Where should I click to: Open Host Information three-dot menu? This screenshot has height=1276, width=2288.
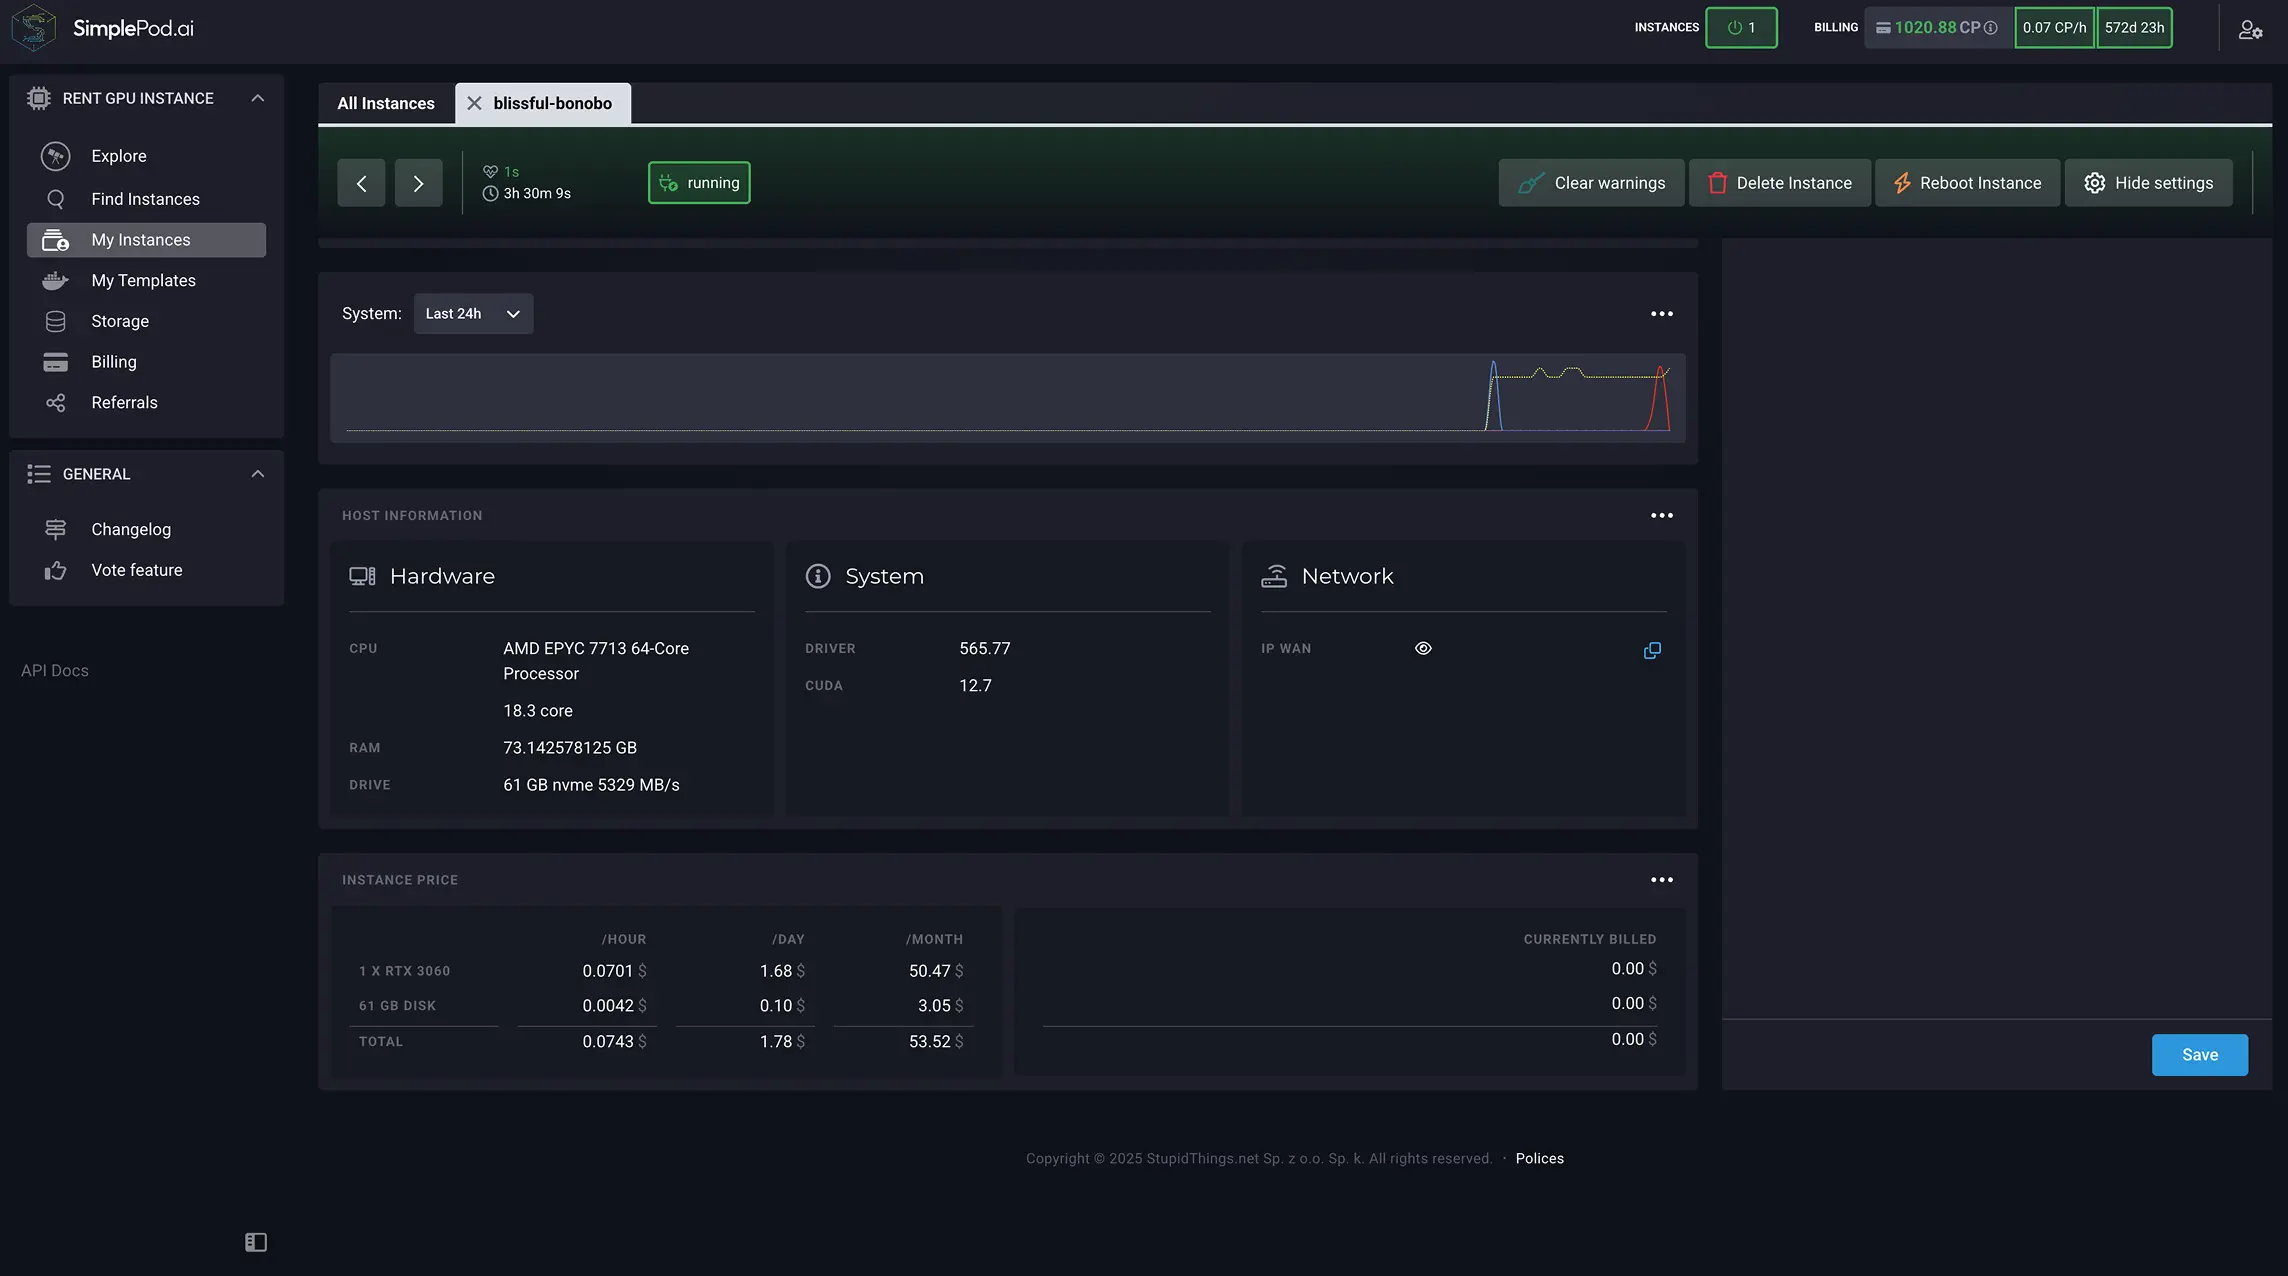point(1661,515)
